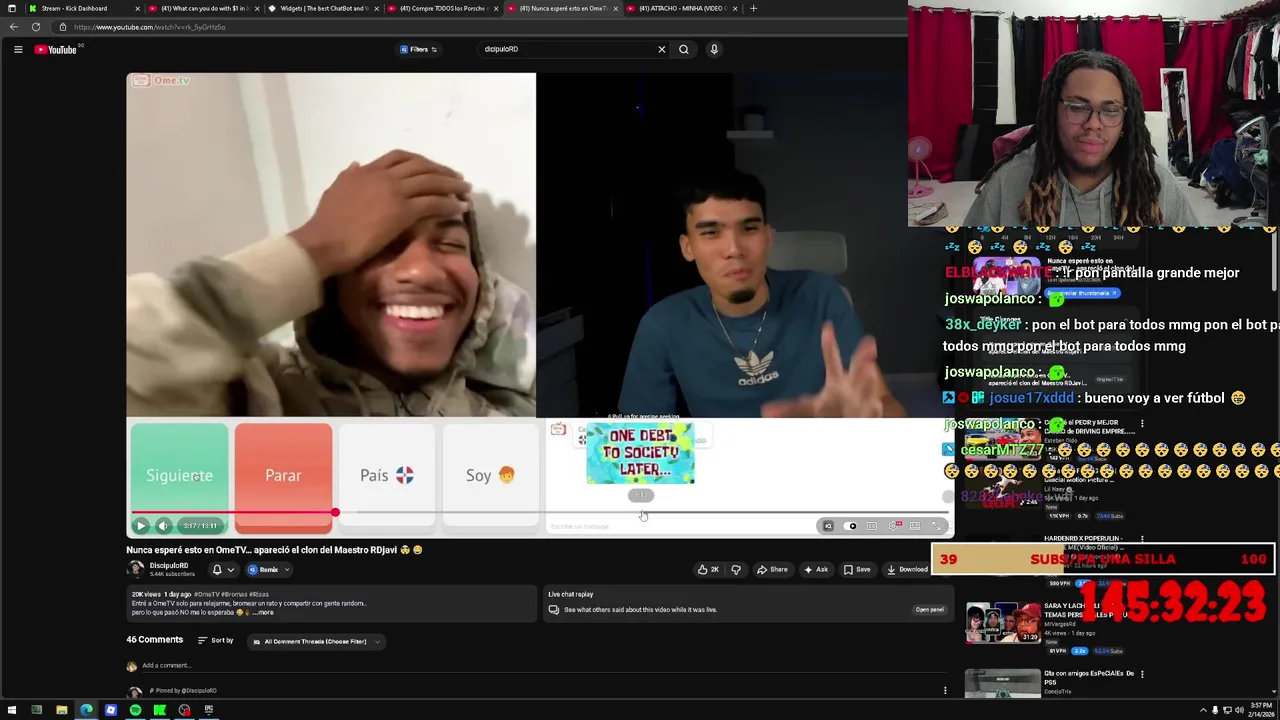Download the video
This screenshot has height=720, width=1280.
click(907, 570)
